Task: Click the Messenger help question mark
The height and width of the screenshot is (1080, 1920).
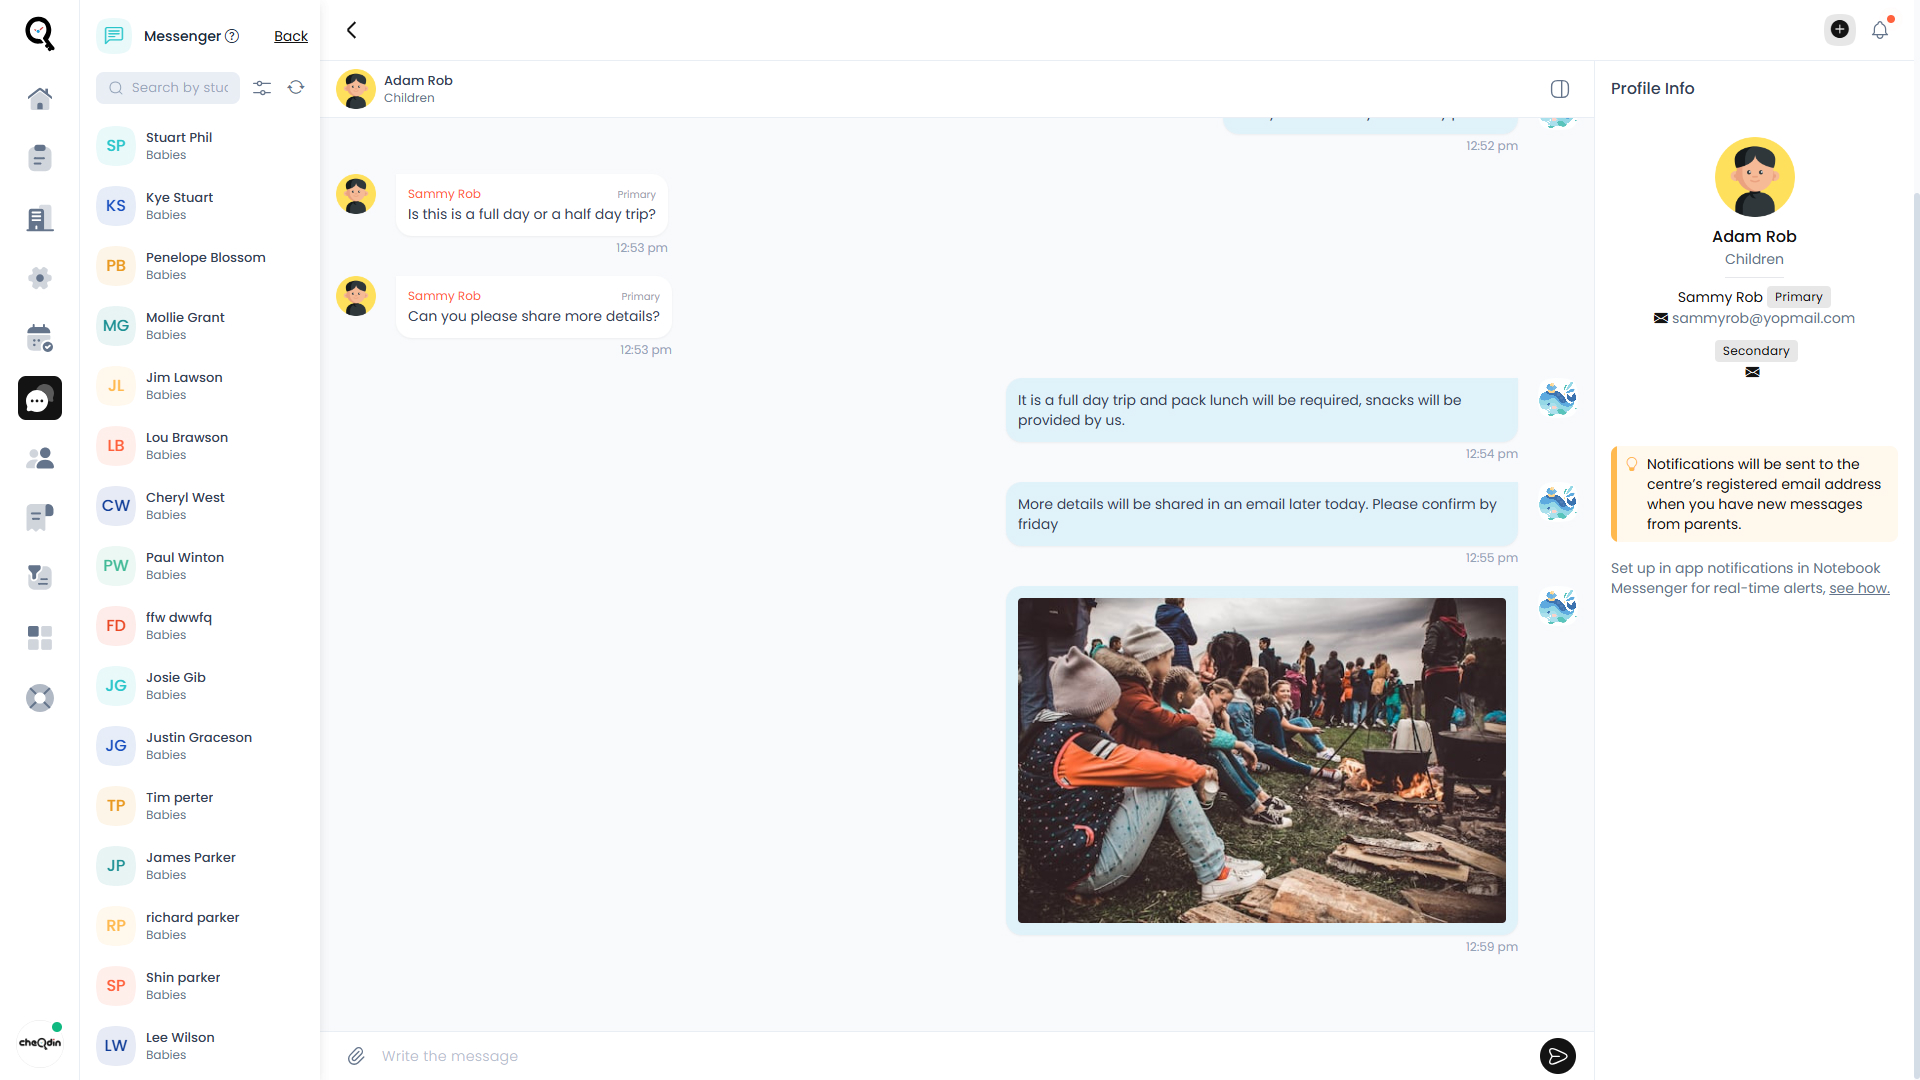Action: tap(232, 36)
